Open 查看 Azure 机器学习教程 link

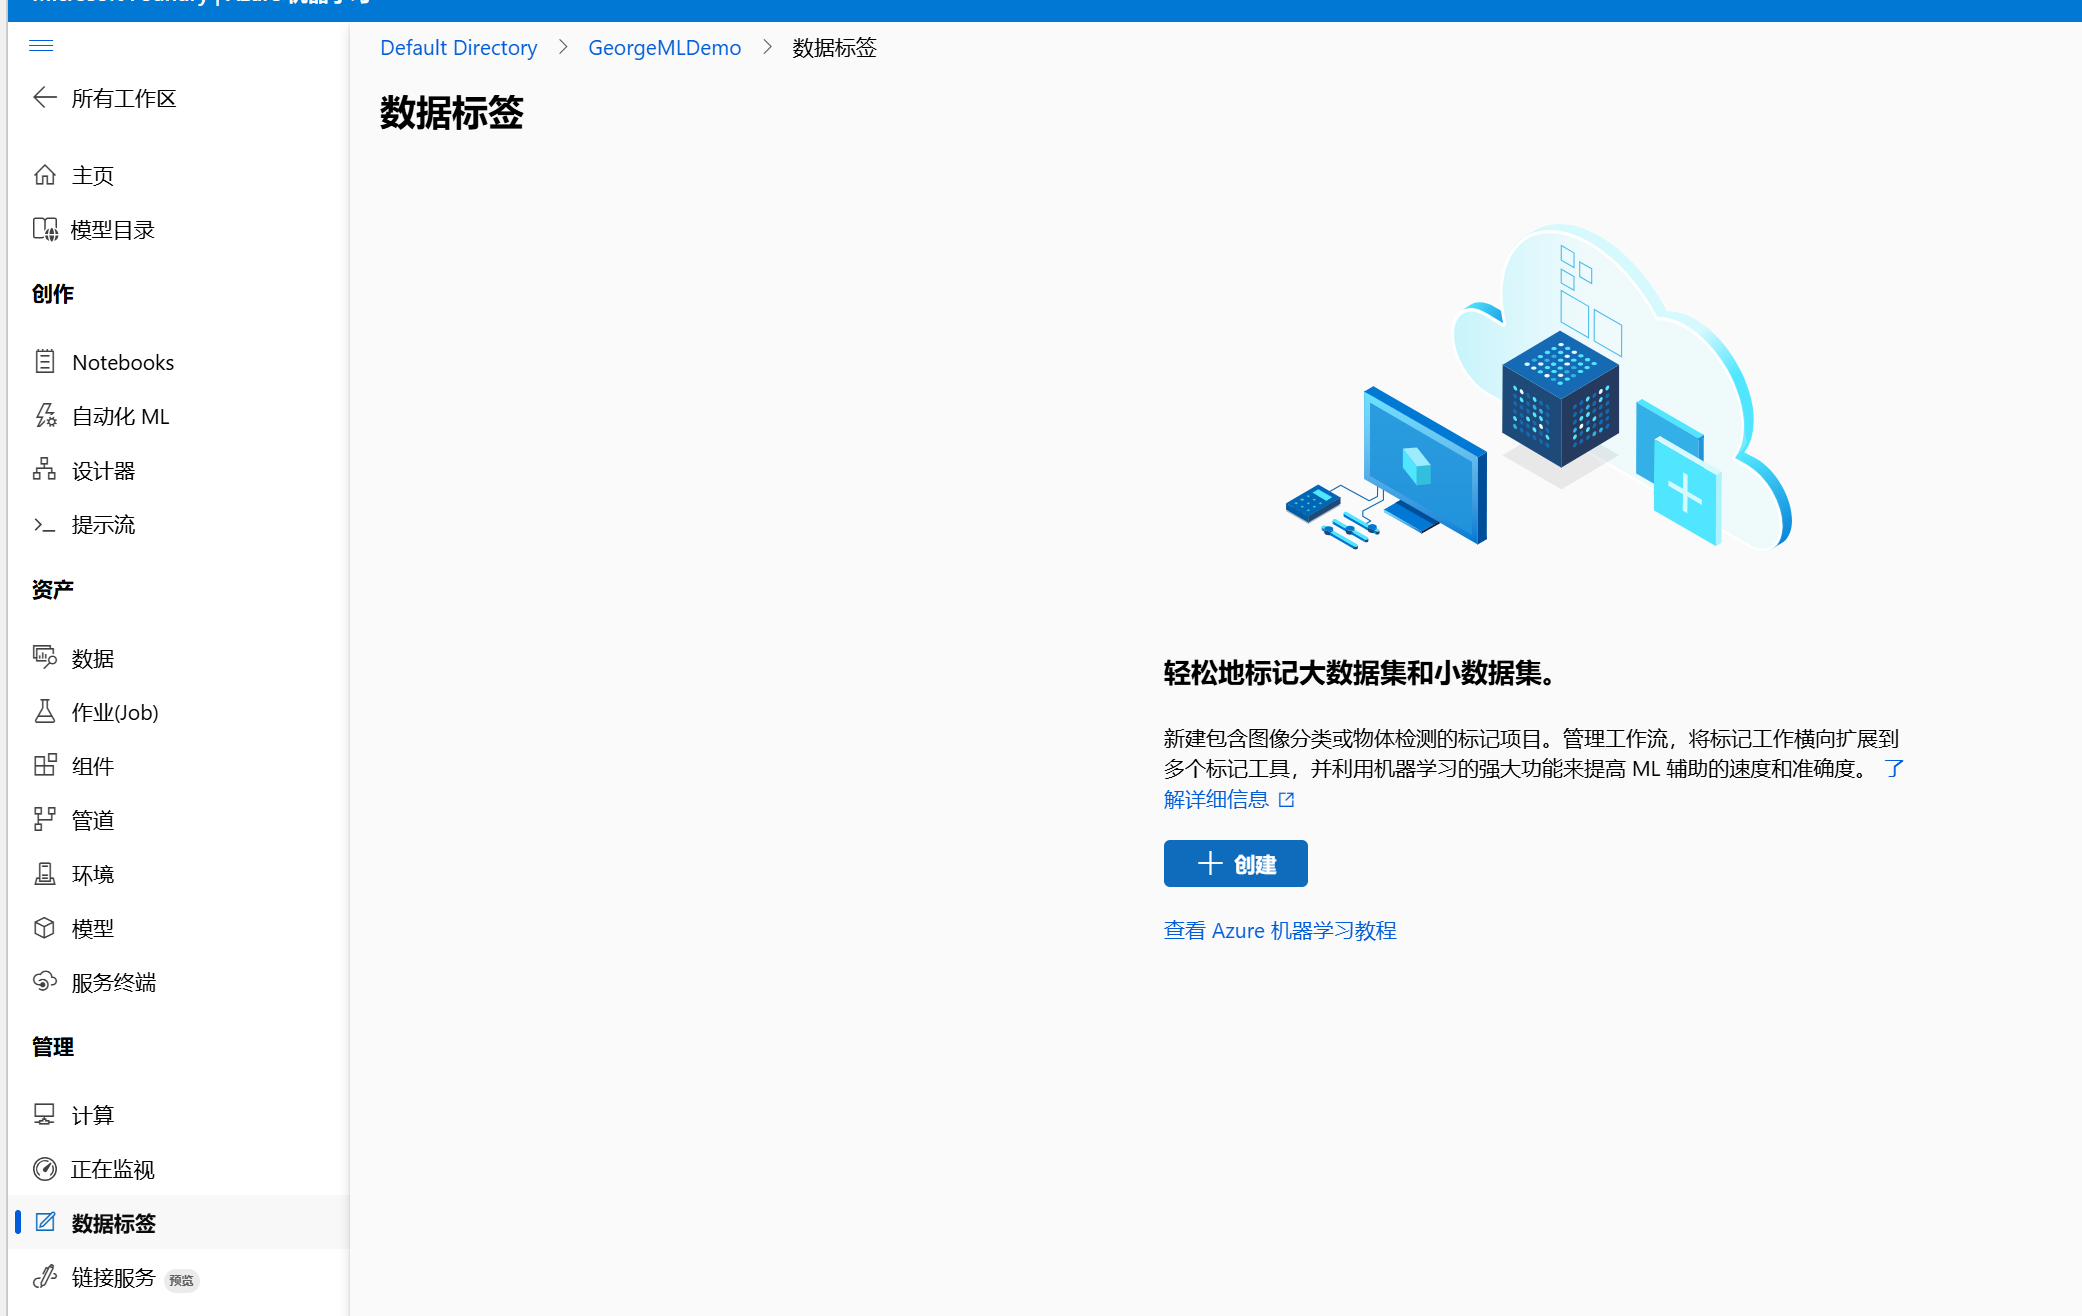point(1279,930)
